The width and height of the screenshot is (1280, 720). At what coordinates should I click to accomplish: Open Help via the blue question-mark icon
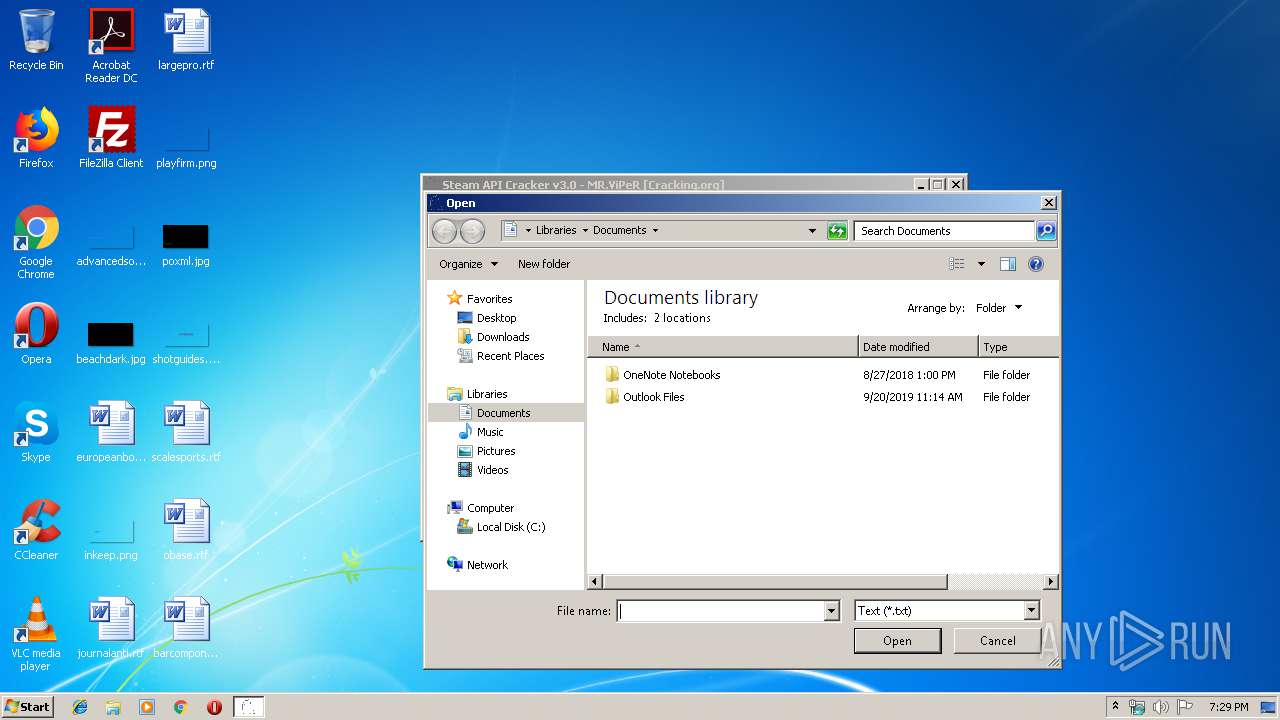click(x=1036, y=264)
